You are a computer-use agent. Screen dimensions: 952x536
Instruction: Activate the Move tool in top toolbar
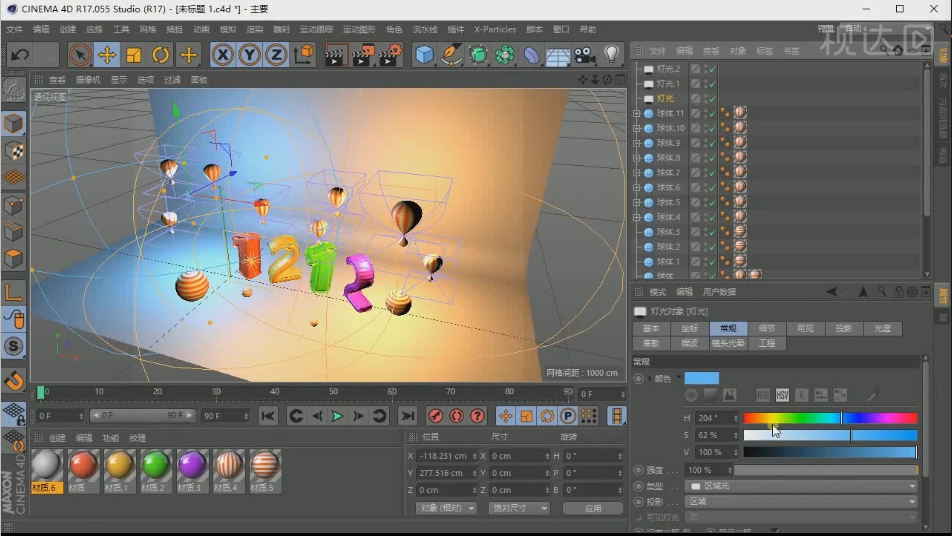click(x=107, y=55)
